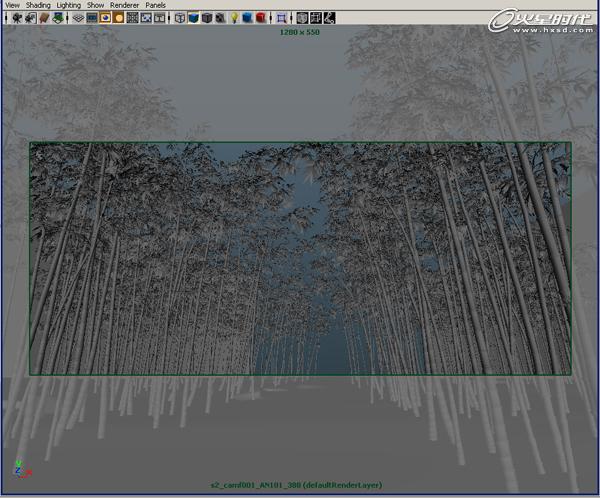Click the Textured display icon
600x498 pixels.
pos(219,17)
